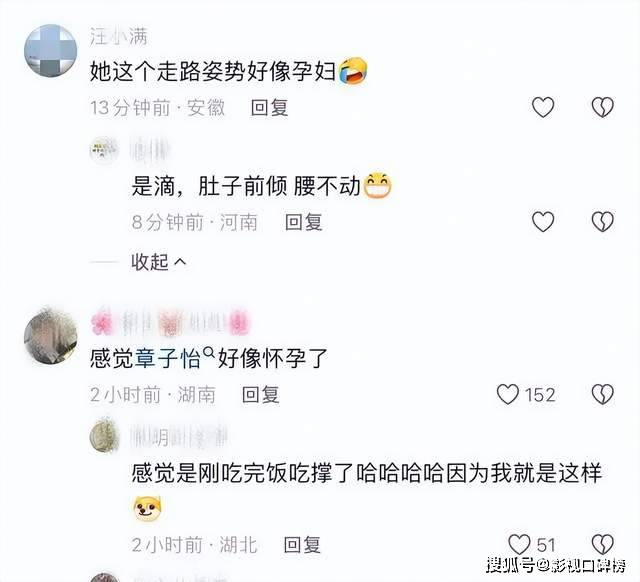The image size is (640, 582).
Task: Open the blurred flower-decorated username
Action: [x=170, y=322]
